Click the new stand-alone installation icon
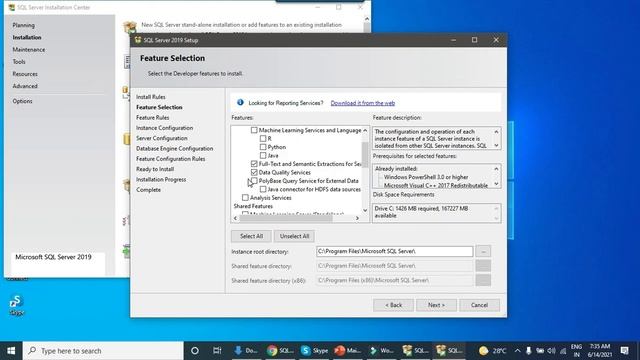The image size is (640, 360). point(130,27)
